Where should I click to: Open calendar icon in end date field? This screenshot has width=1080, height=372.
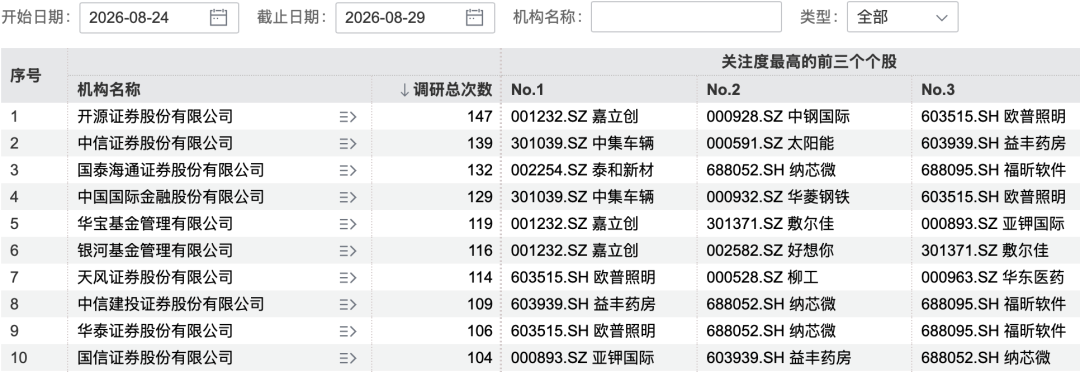474,17
